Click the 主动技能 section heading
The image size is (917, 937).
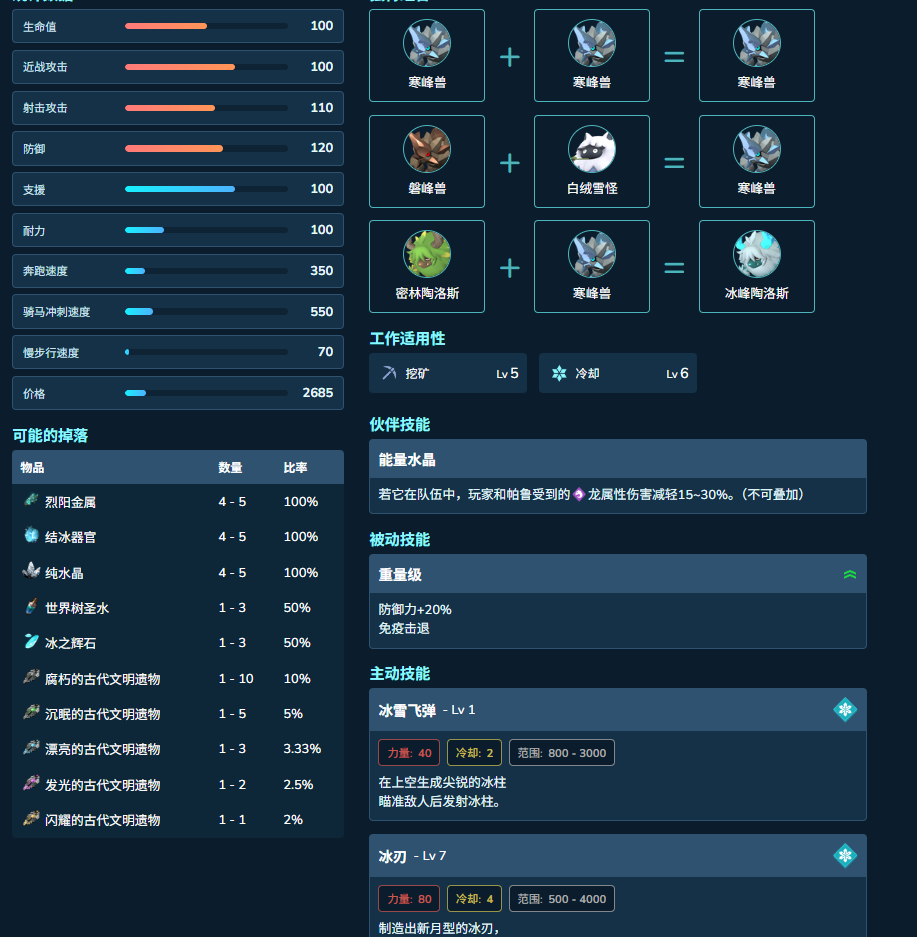pyautogui.click(x=400, y=673)
